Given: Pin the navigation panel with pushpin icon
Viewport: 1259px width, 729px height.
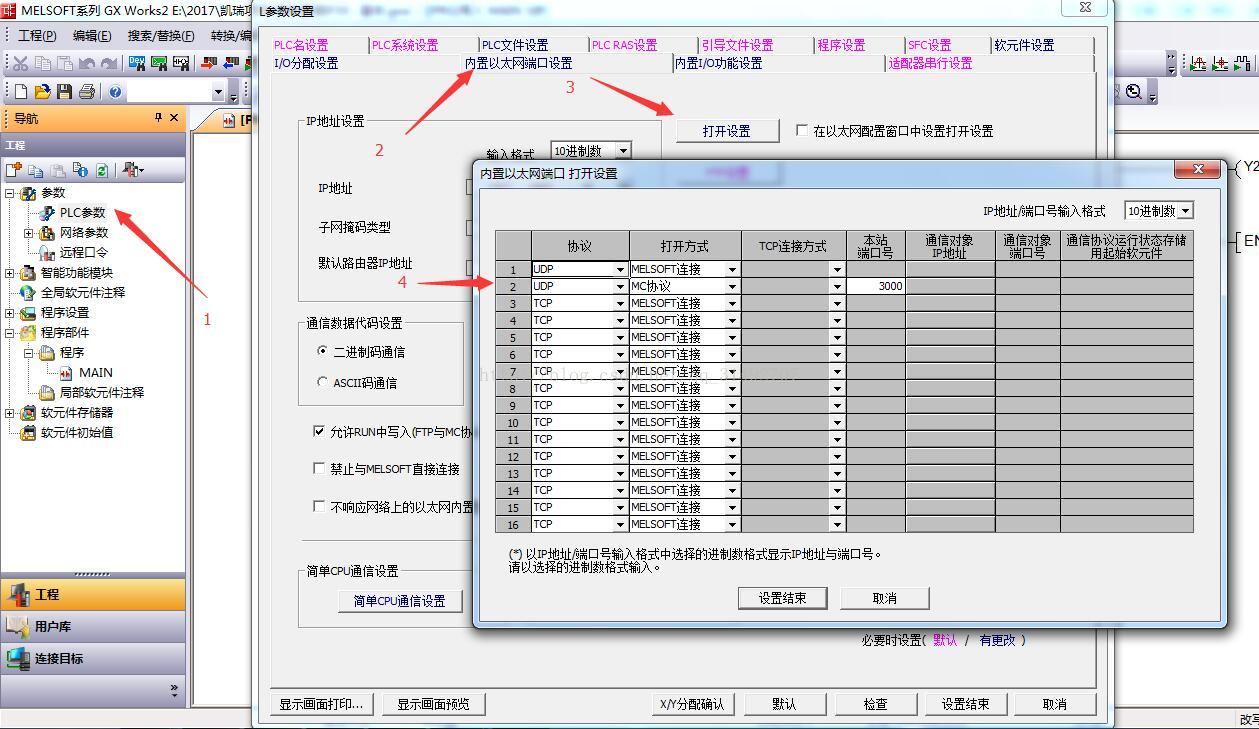Looking at the screenshot, I should (x=158, y=118).
